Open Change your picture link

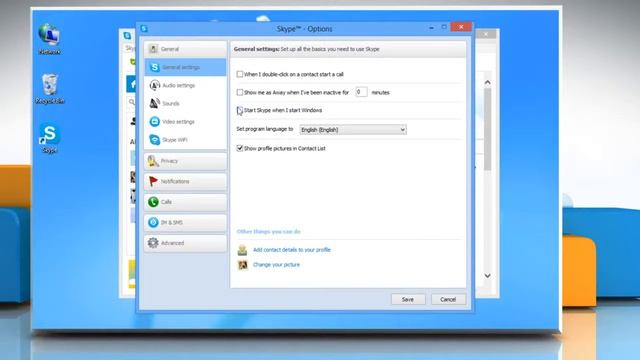pos(276,265)
